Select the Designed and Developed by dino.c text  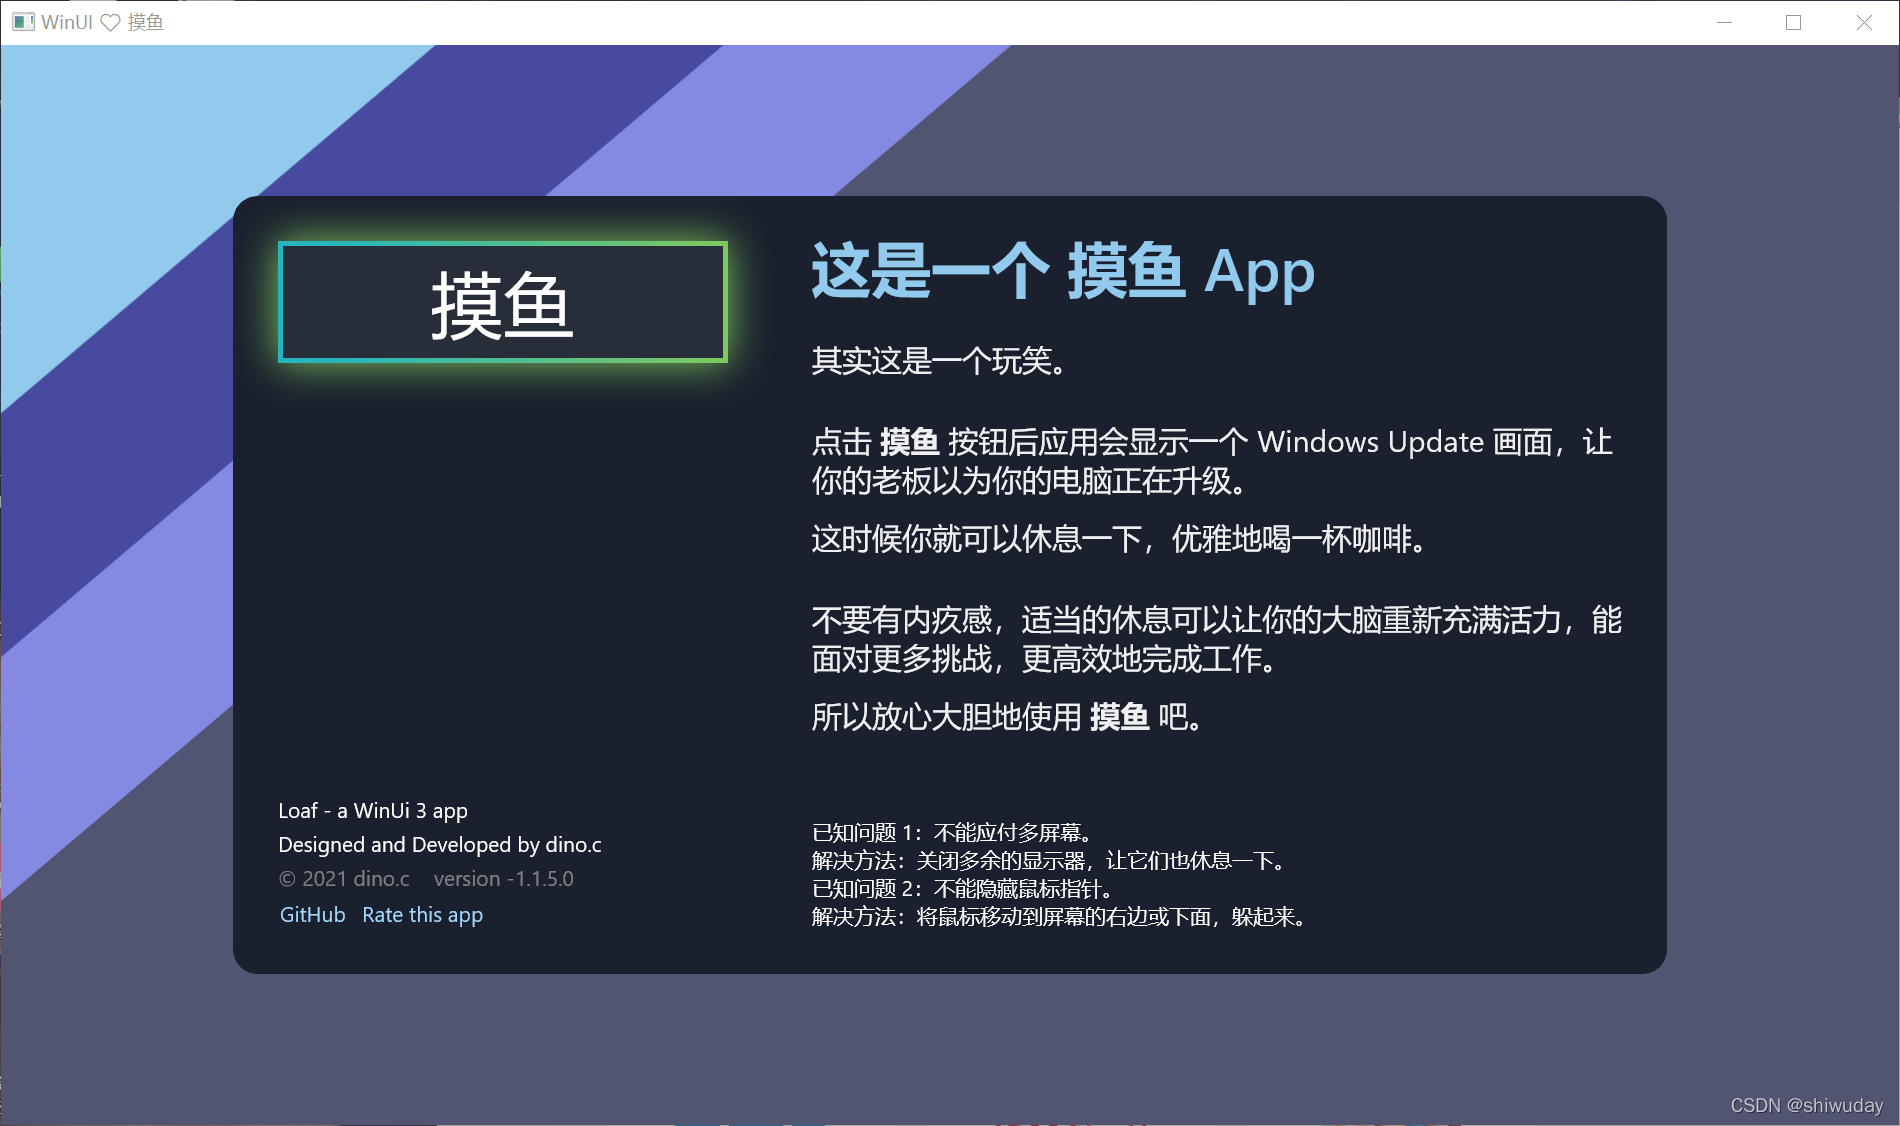pos(440,844)
